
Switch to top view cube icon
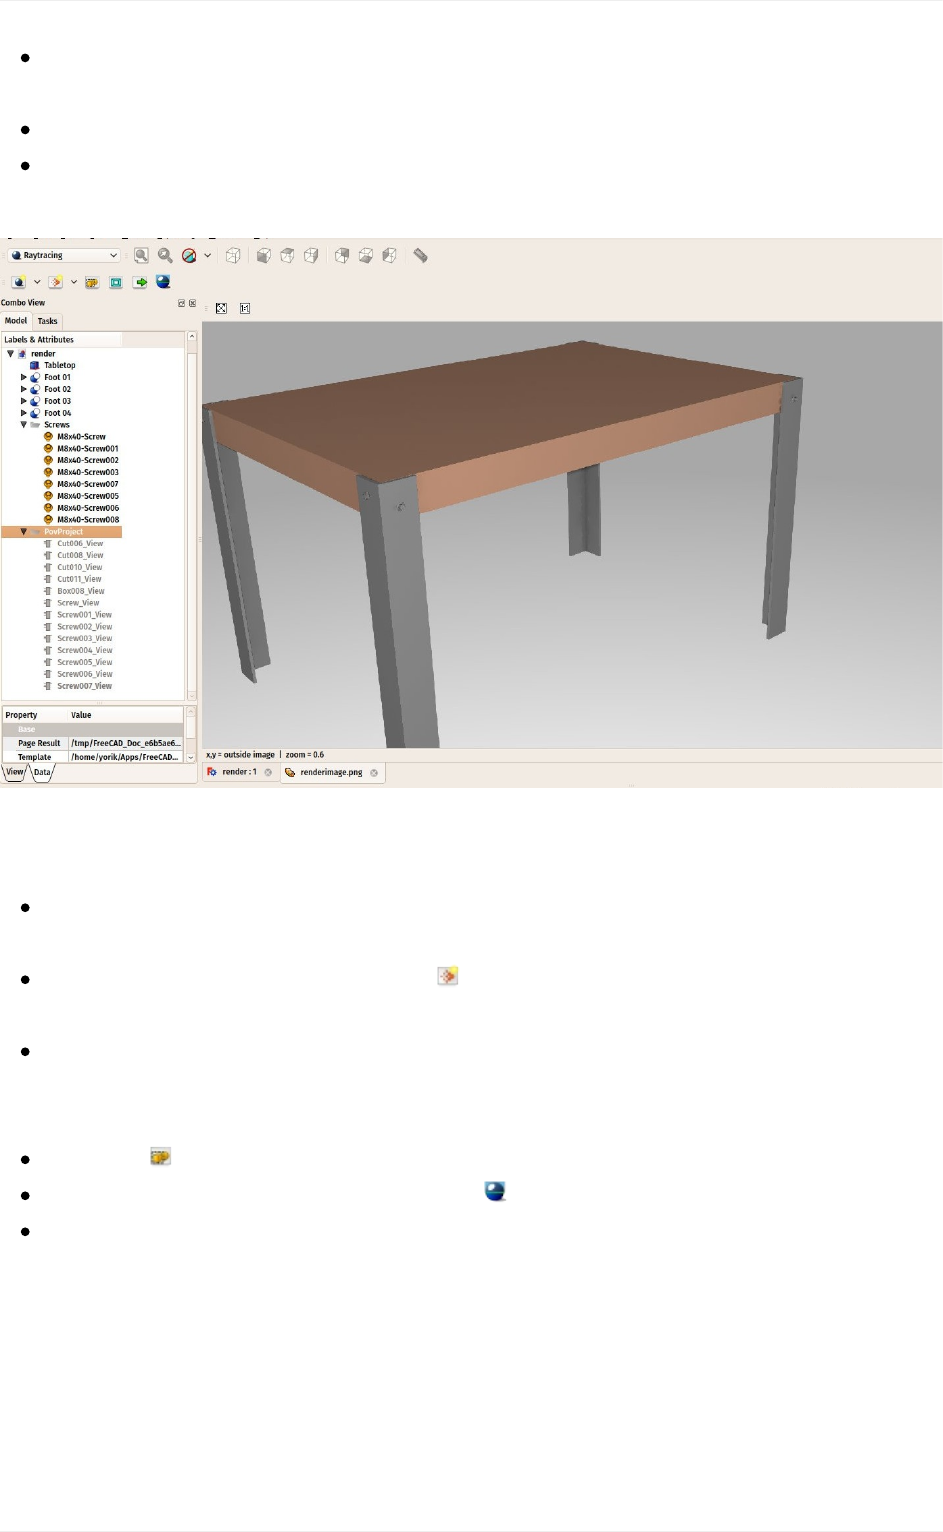[287, 256]
